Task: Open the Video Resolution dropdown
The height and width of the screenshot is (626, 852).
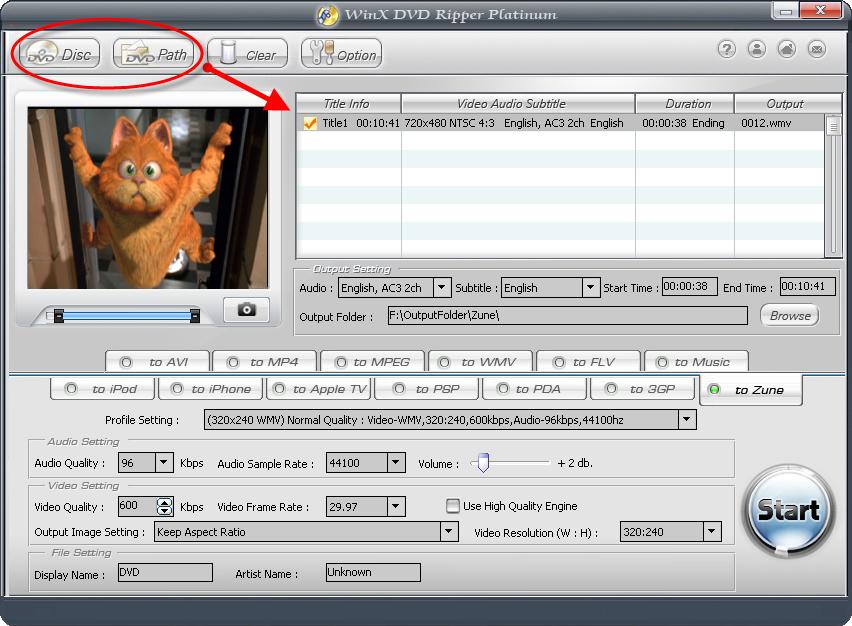Action: [x=711, y=532]
